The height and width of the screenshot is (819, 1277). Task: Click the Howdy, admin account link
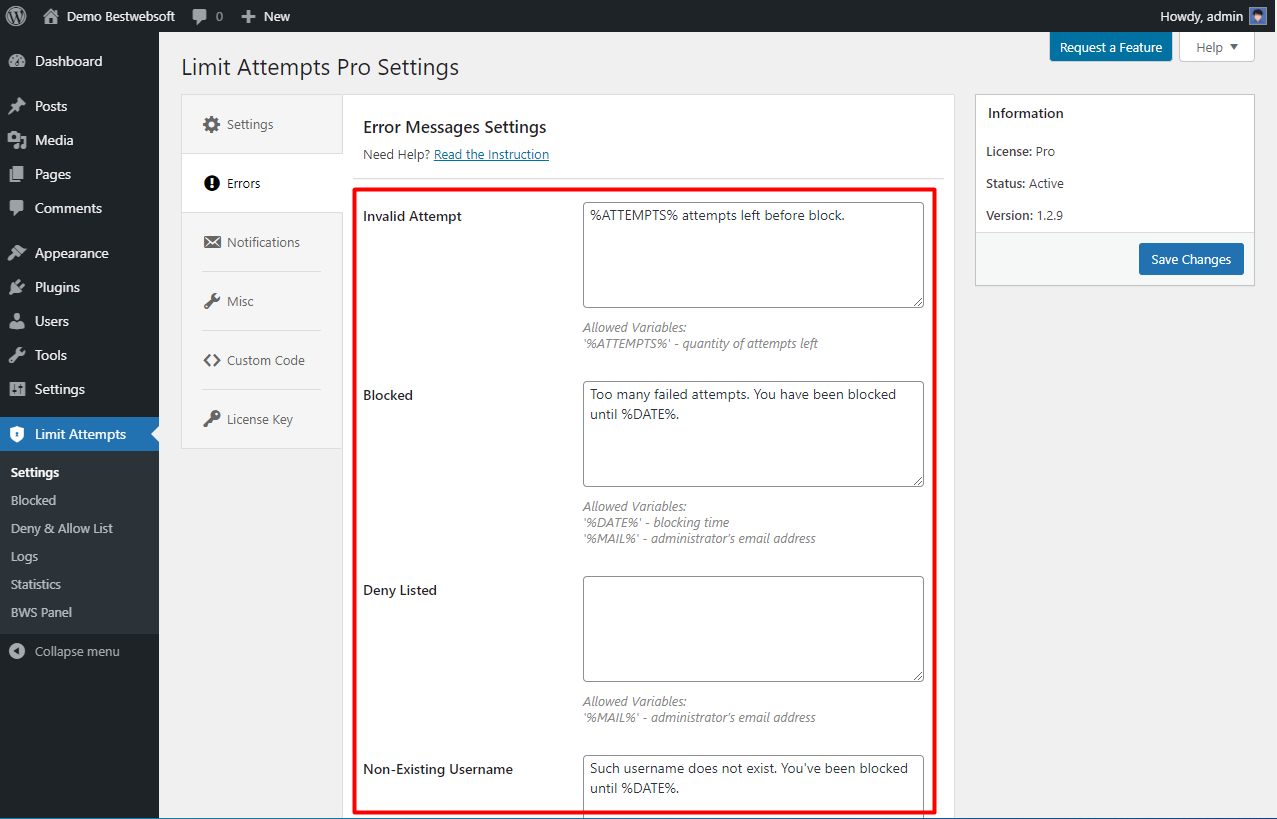point(1213,16)
